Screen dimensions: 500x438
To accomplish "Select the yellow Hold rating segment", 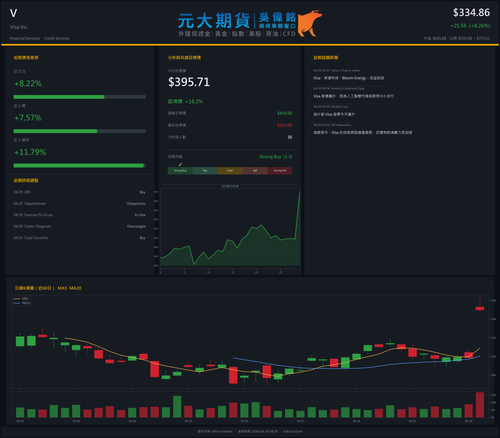I will point(230,171).
